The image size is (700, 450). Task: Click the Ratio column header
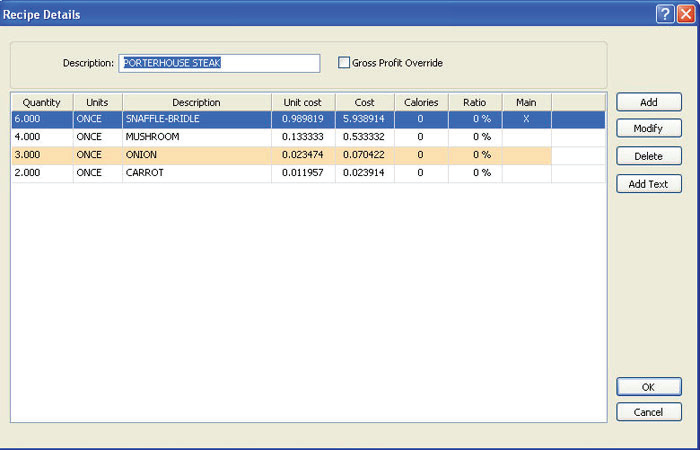[474, 102]
